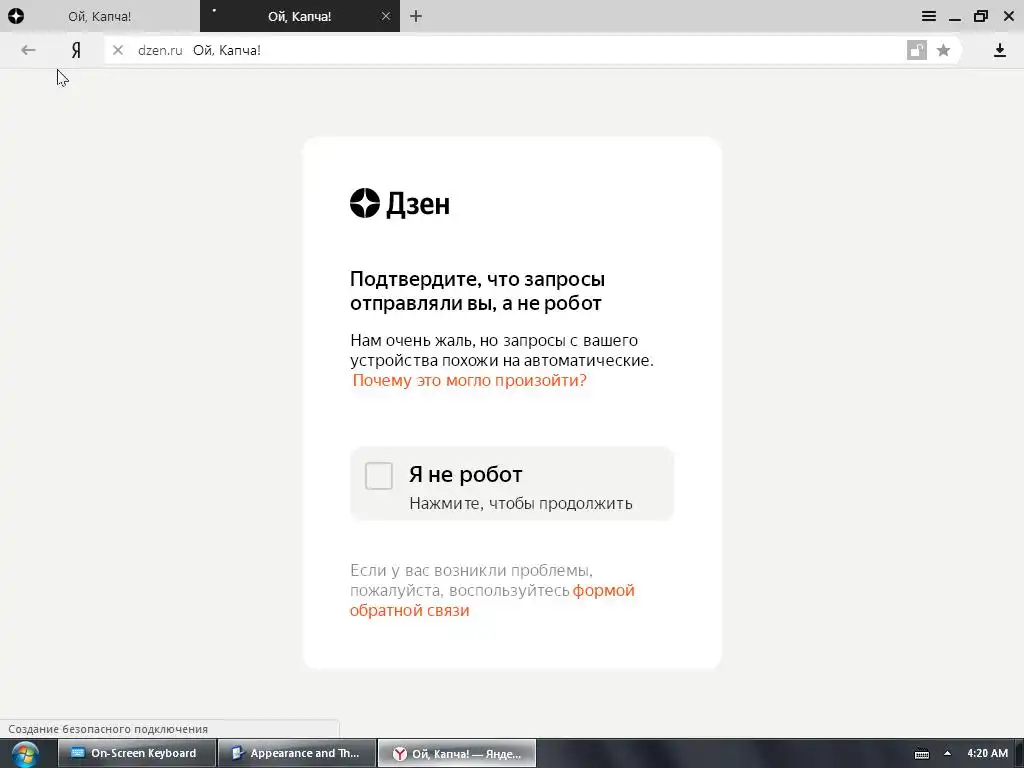Stop page loading with the X button

[118, 50]
